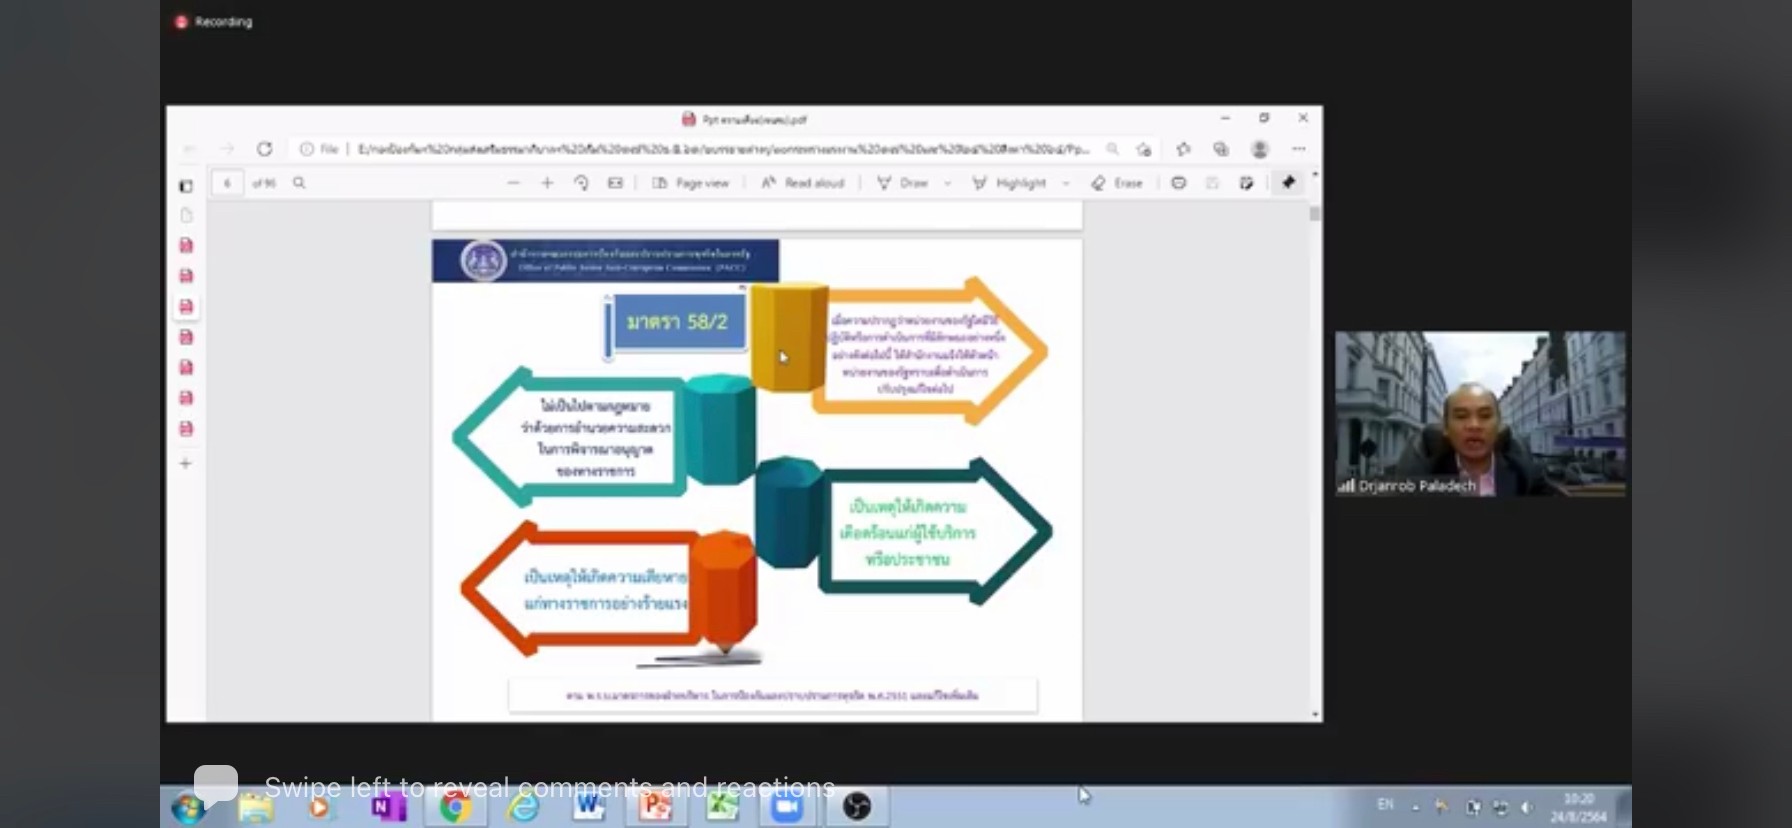This screenshot has width=1792, height=828.
Task: Open the Page view menu
Action: tap(691, 183)
